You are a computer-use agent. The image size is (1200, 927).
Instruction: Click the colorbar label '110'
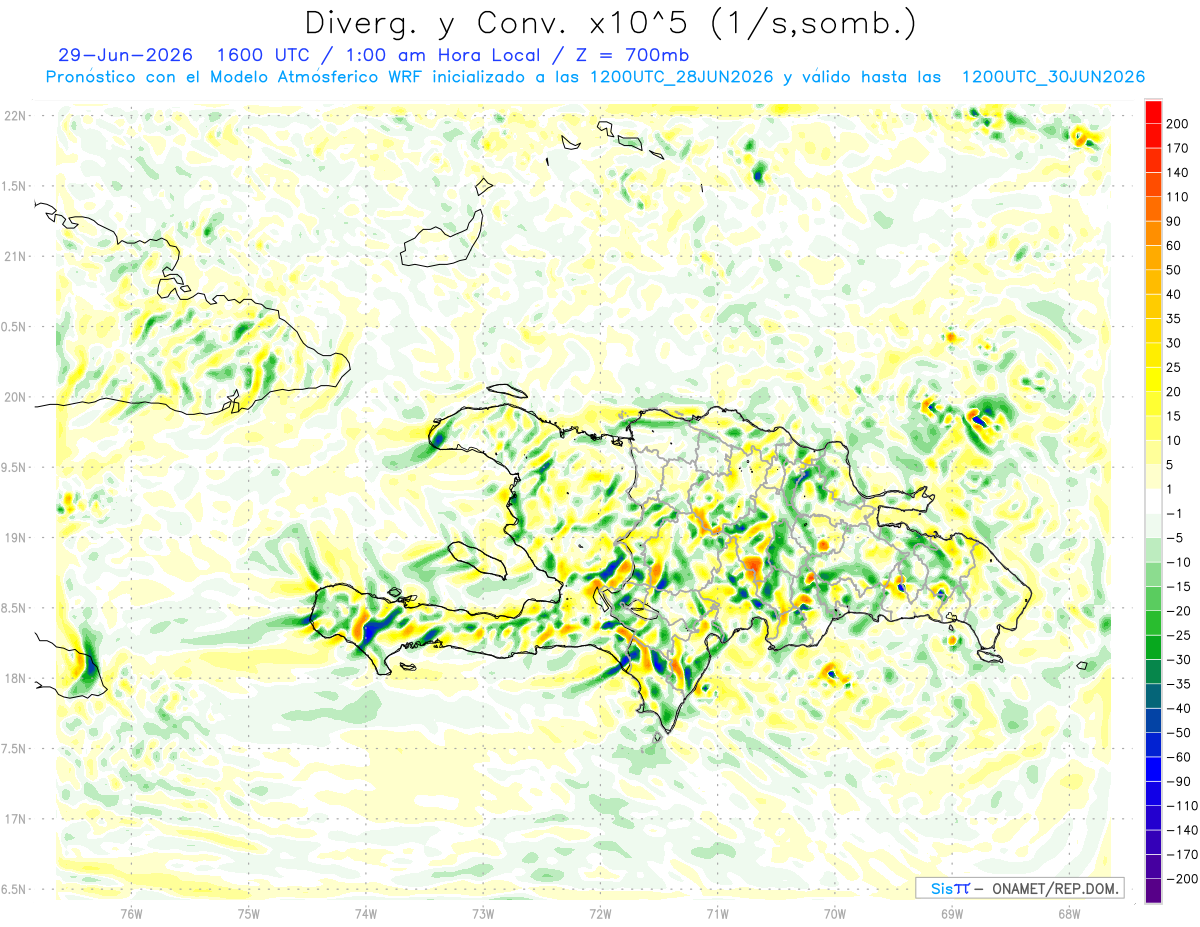tap(1179, 196)
